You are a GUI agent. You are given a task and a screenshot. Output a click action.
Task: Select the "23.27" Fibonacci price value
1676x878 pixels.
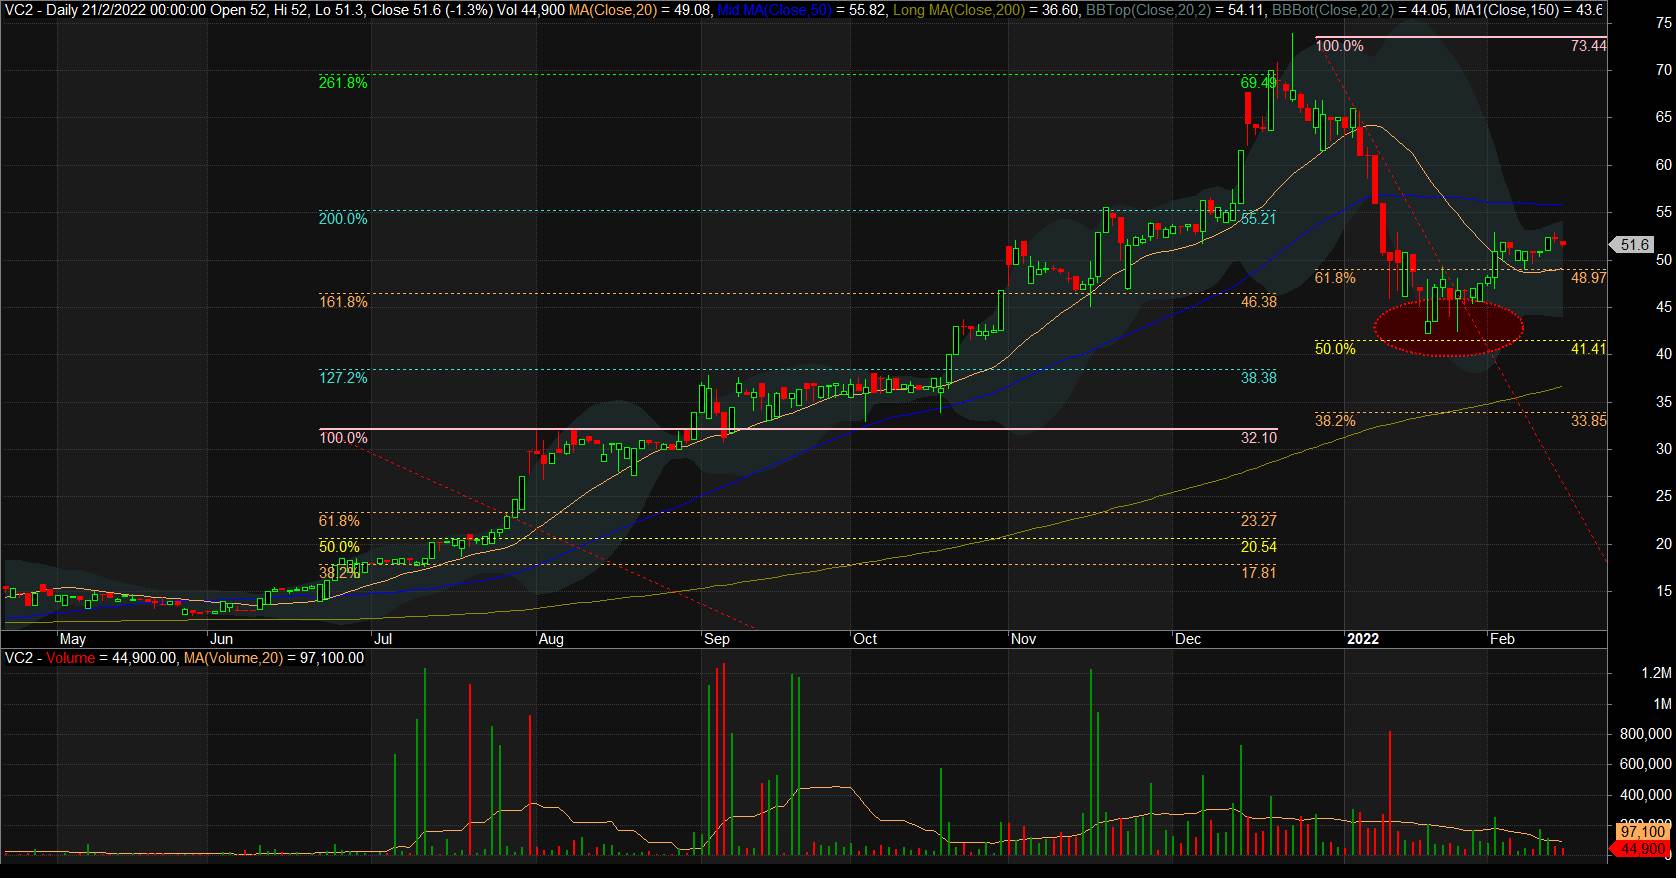[x=1259, y=521]
